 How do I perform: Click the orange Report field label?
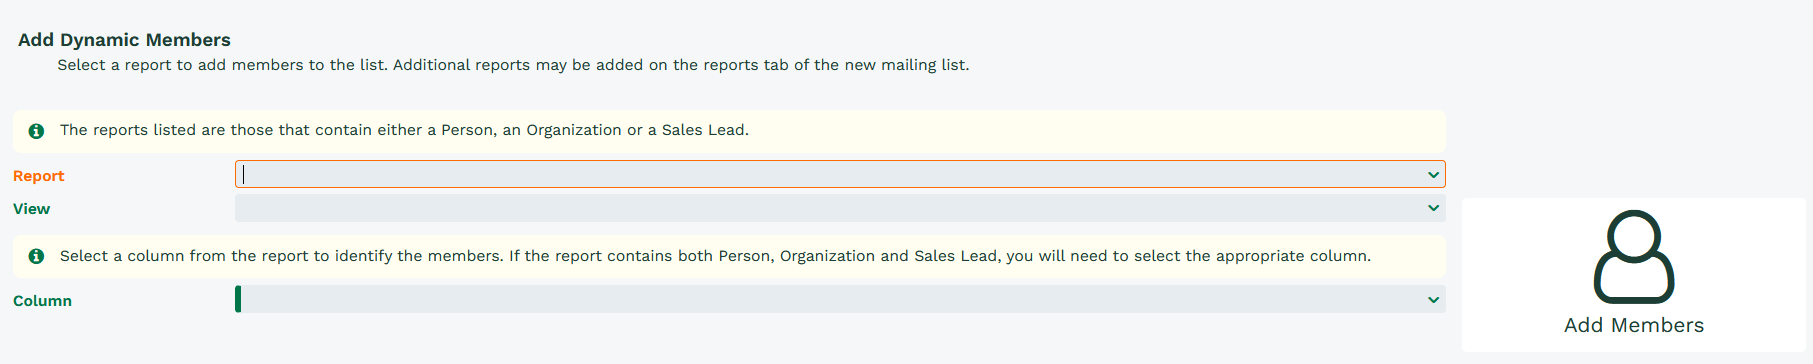(38, 176)
